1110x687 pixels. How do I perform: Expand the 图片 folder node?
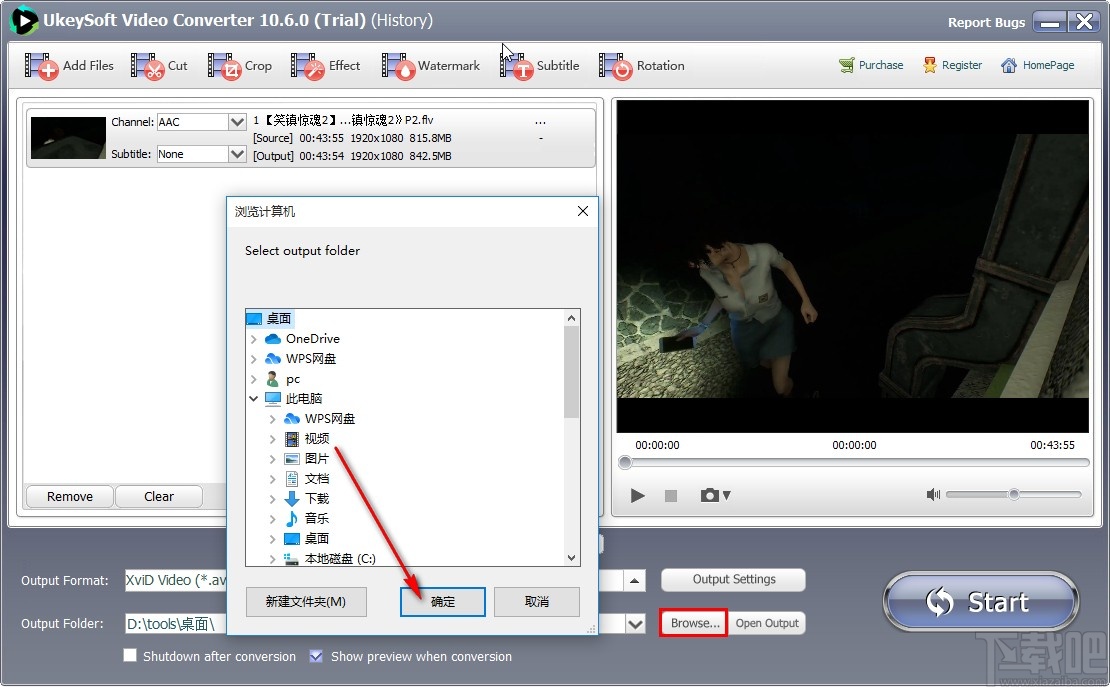click(x=273, y=459)
